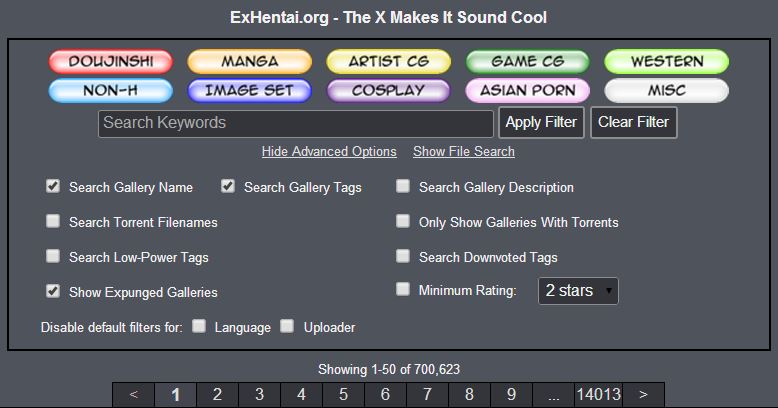Go to page 5
Image resolution: width=778 pixels, height=408 pixels.
pos(343,395)
